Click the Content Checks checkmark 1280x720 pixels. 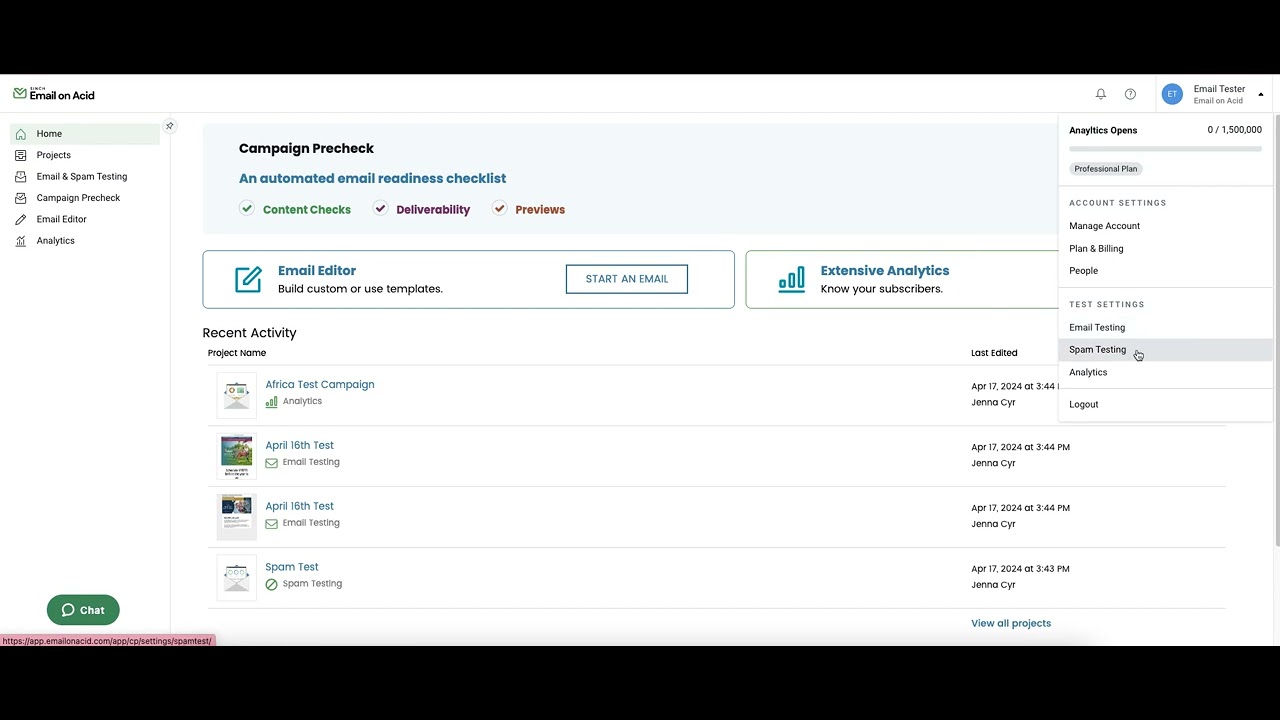click(247, 208)
